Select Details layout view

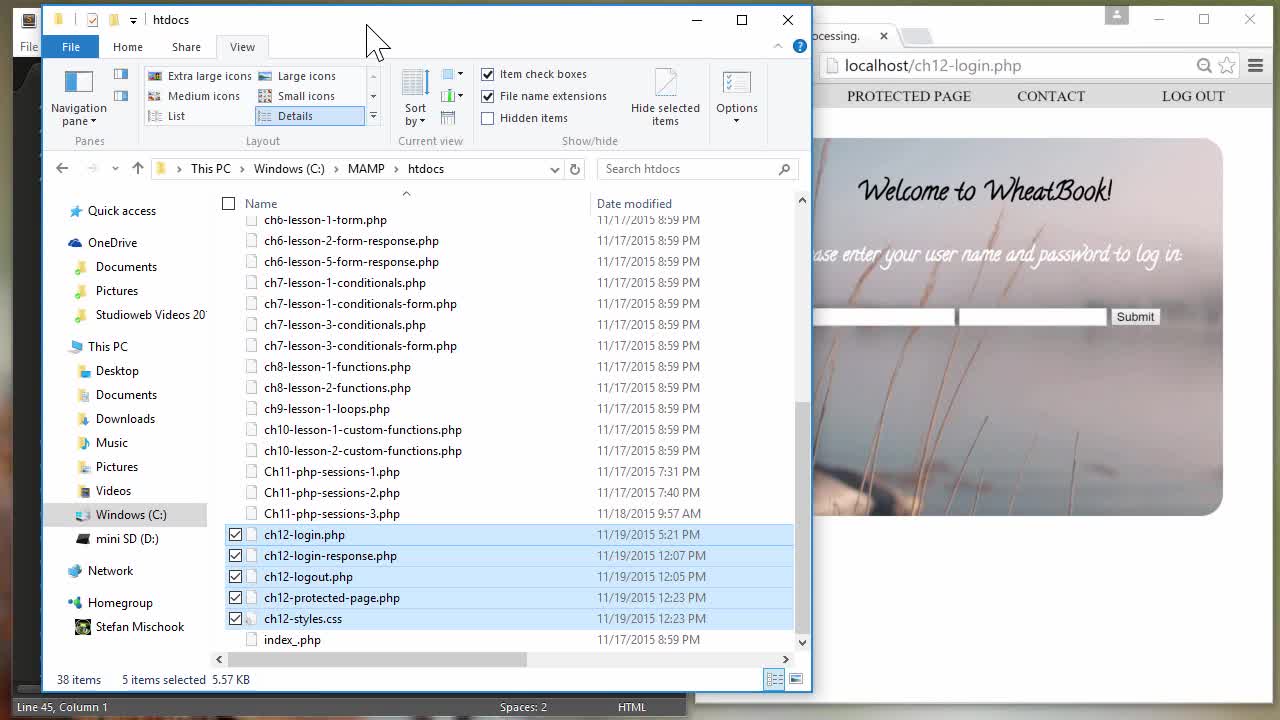[x=309, y=116]
